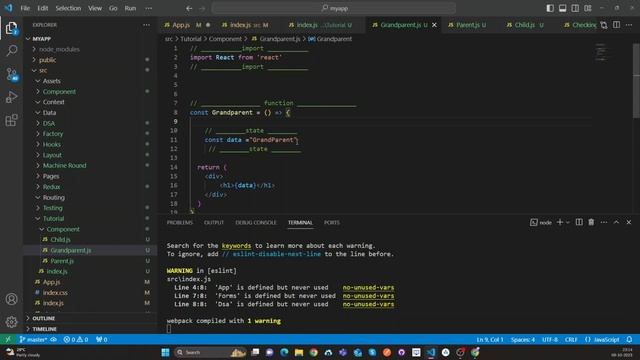Close the terminal panel
The image size is (640, 360).
point(629,222)
